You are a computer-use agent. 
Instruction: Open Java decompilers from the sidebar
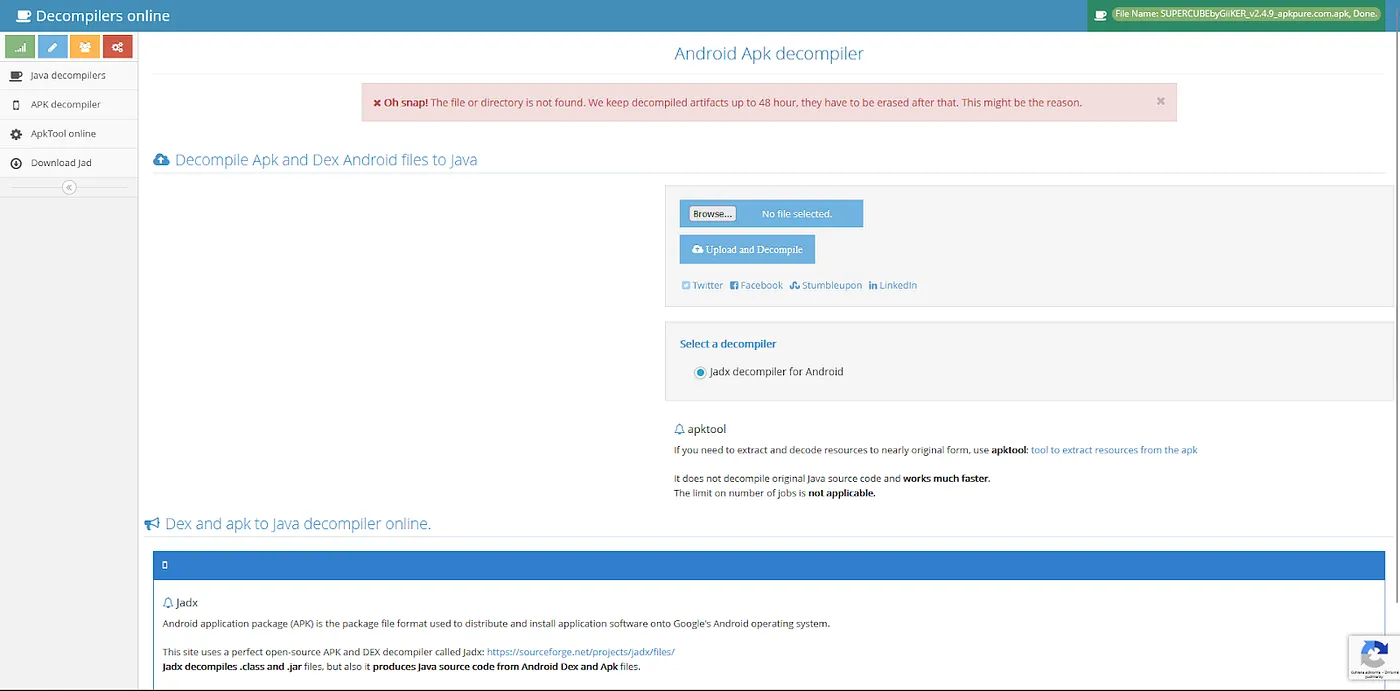(67, 76)
